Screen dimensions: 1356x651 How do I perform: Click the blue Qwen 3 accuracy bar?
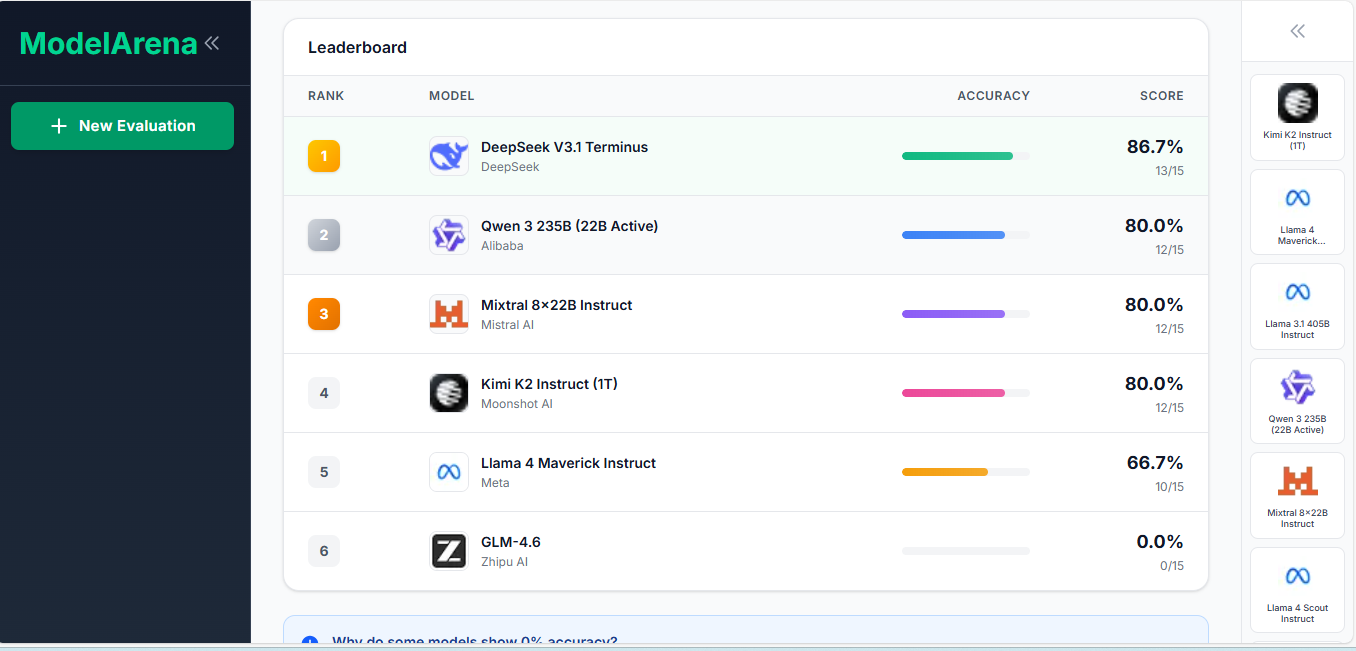click(x=953, y=235)
